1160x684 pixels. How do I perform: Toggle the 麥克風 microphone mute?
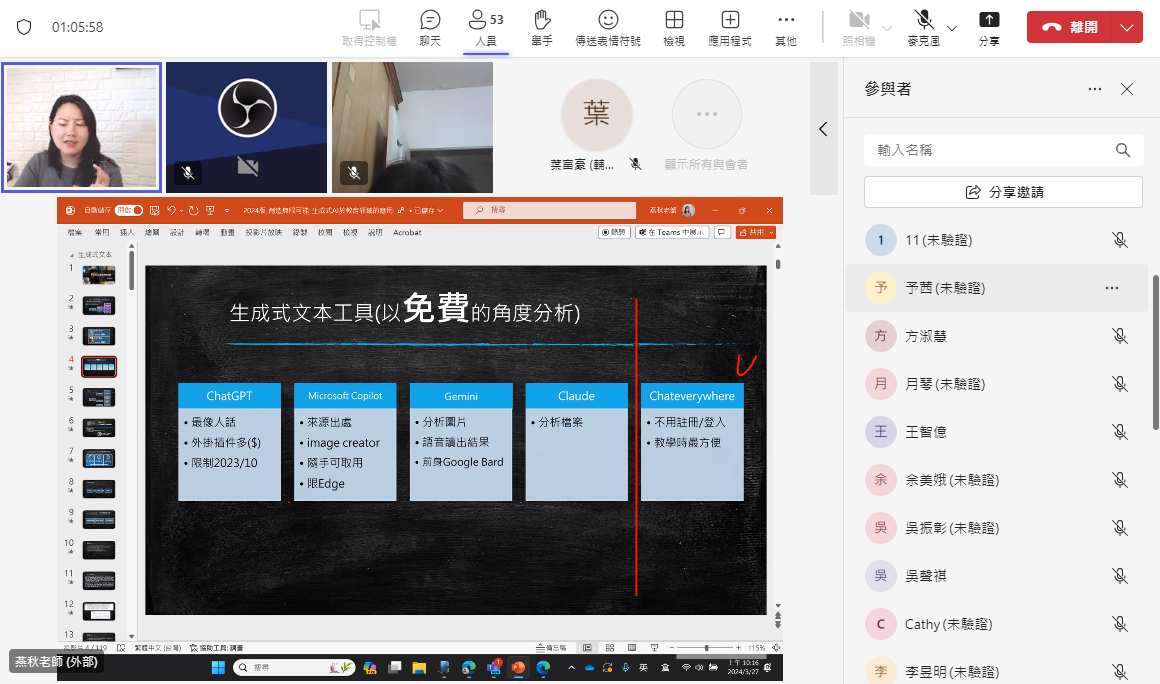point(923,28)
